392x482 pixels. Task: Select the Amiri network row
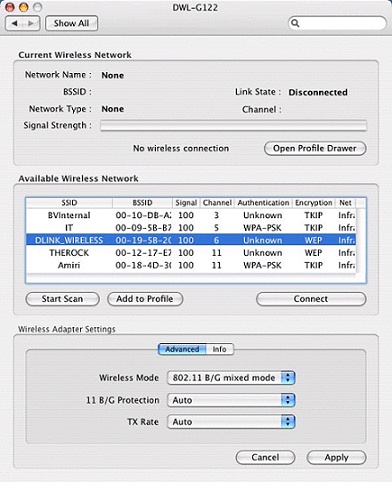191,265
